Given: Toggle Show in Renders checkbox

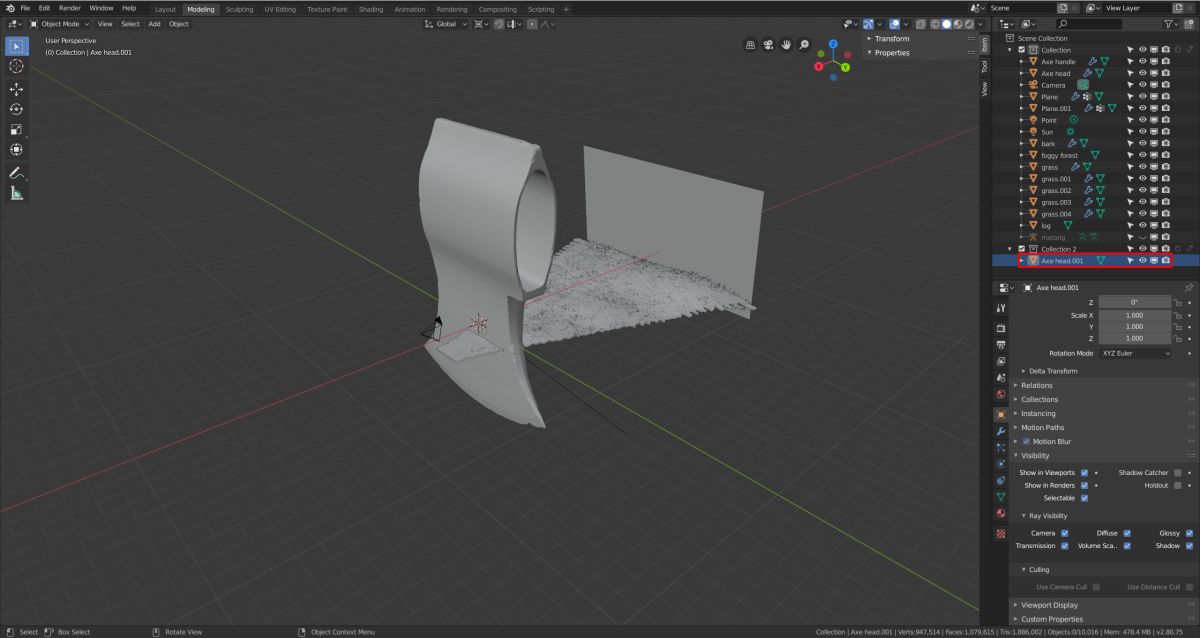Looking at the screenshot, I should (1084, 485).
